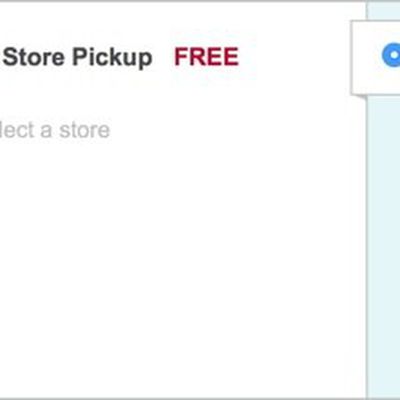Click the white card containing the radio button
The image size is (400, 400).
coord(375,58)
